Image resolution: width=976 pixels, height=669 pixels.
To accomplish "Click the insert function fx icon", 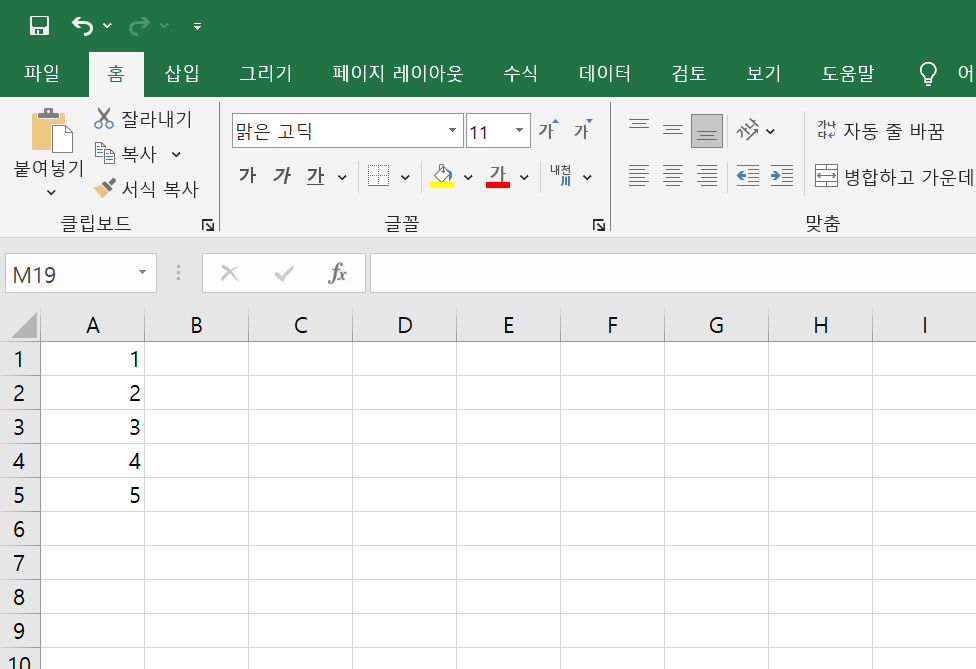I will pyautogui.click(x=337, y=273).
